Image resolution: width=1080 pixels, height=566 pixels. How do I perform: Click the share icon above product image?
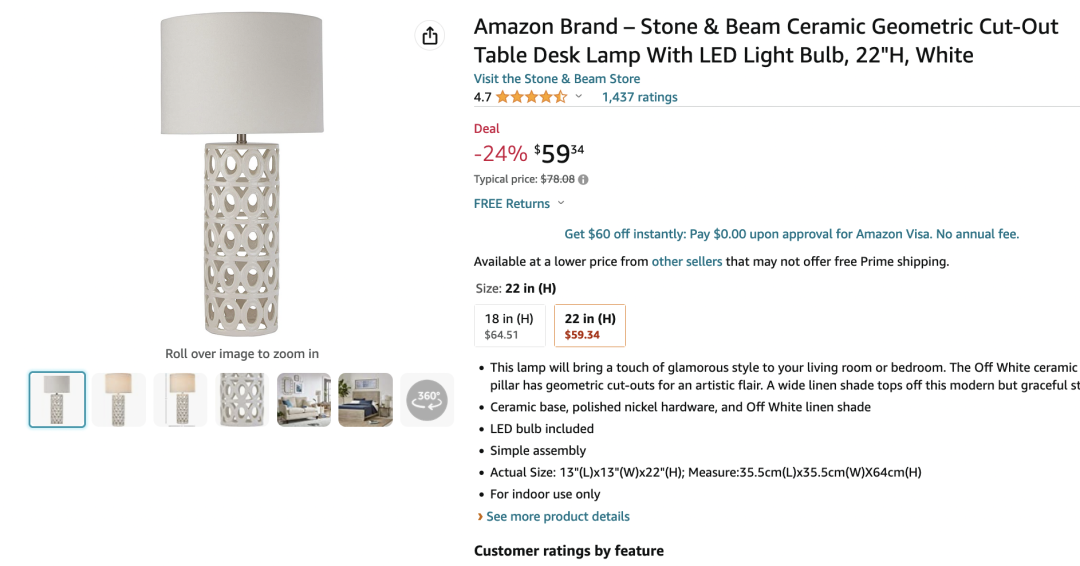tap(430, 36)
